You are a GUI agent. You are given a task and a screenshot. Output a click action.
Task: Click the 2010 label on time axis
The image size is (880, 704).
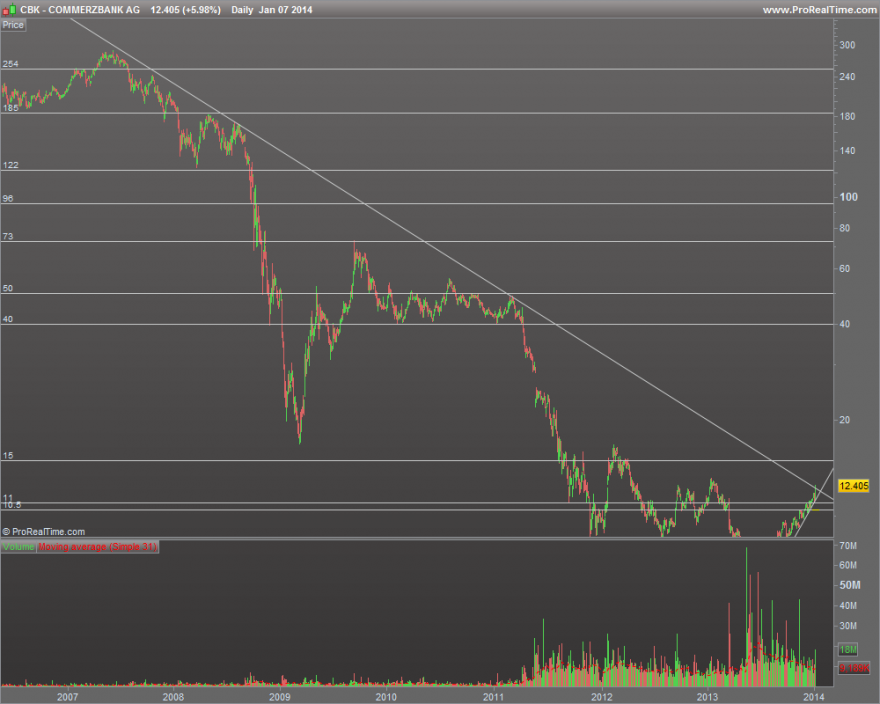pos(386,697)
